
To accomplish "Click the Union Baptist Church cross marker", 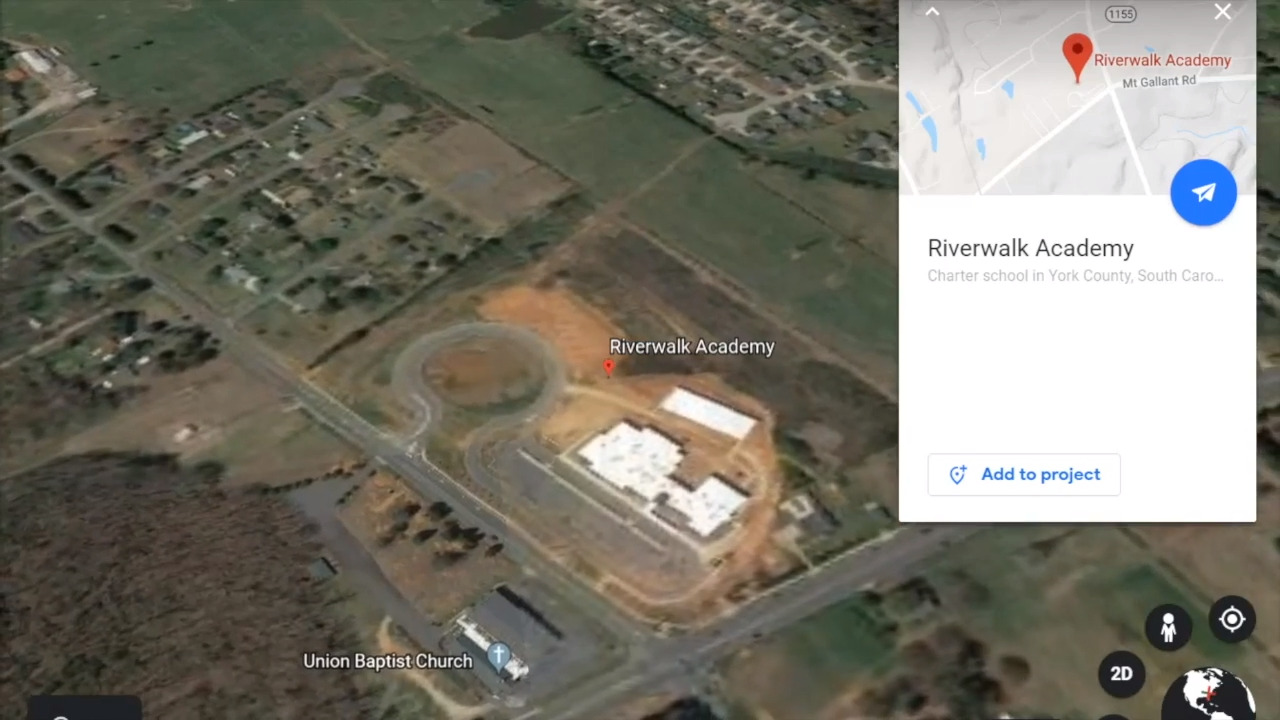I will tap(498, 657).
